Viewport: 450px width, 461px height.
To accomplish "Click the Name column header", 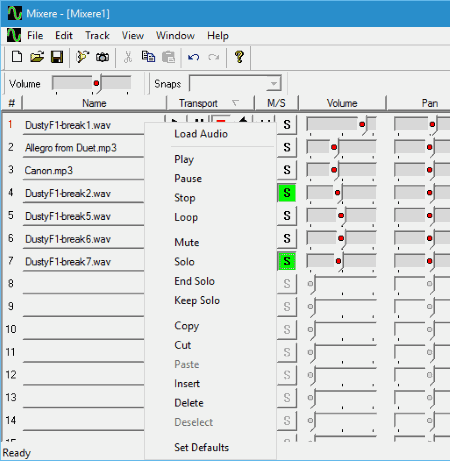I will [x=94, y=103].
